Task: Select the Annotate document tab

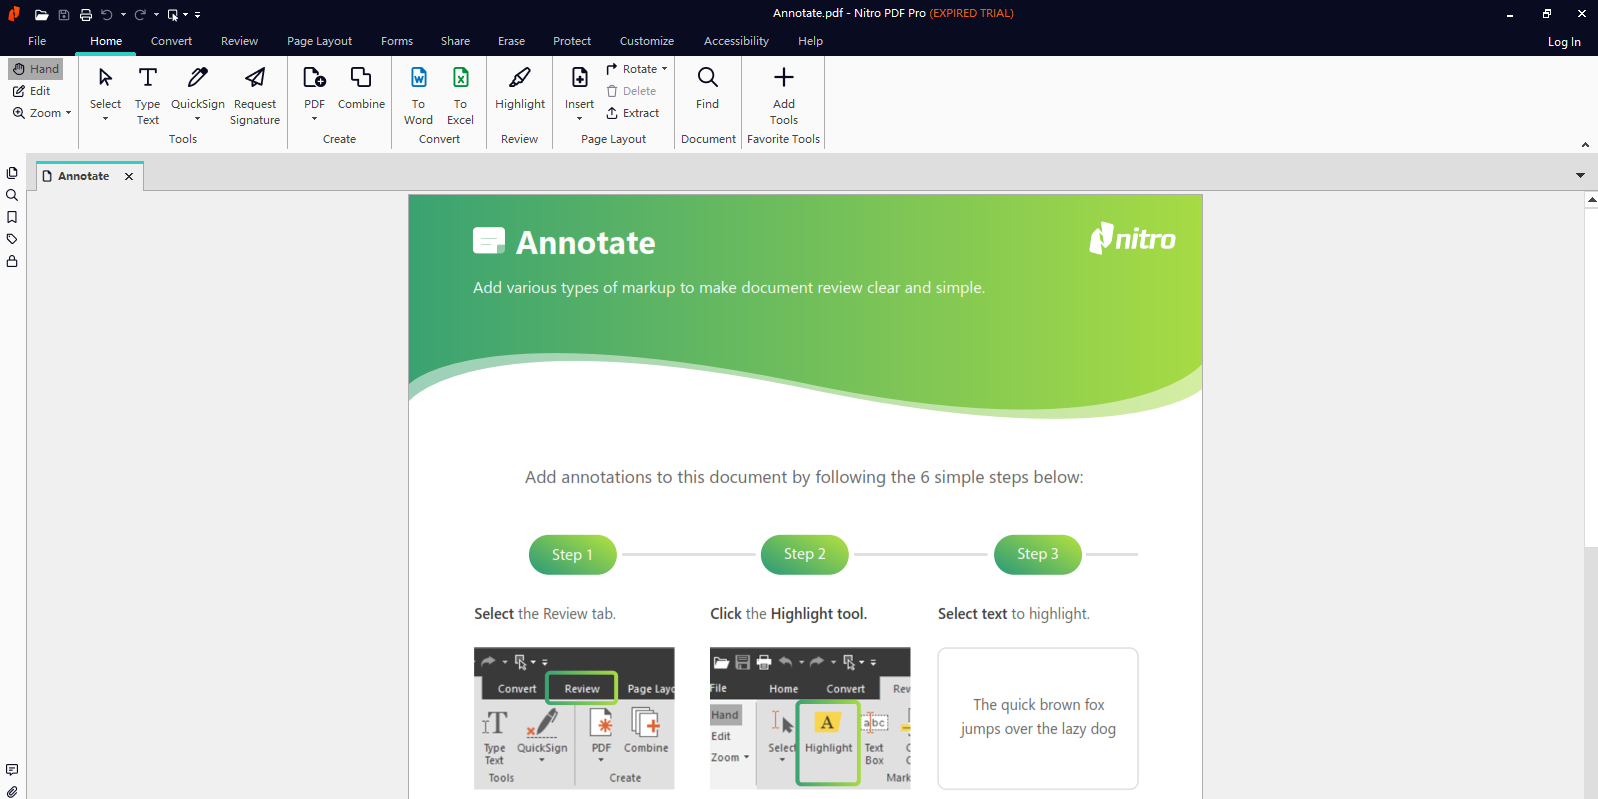Action: pos(84,176)
